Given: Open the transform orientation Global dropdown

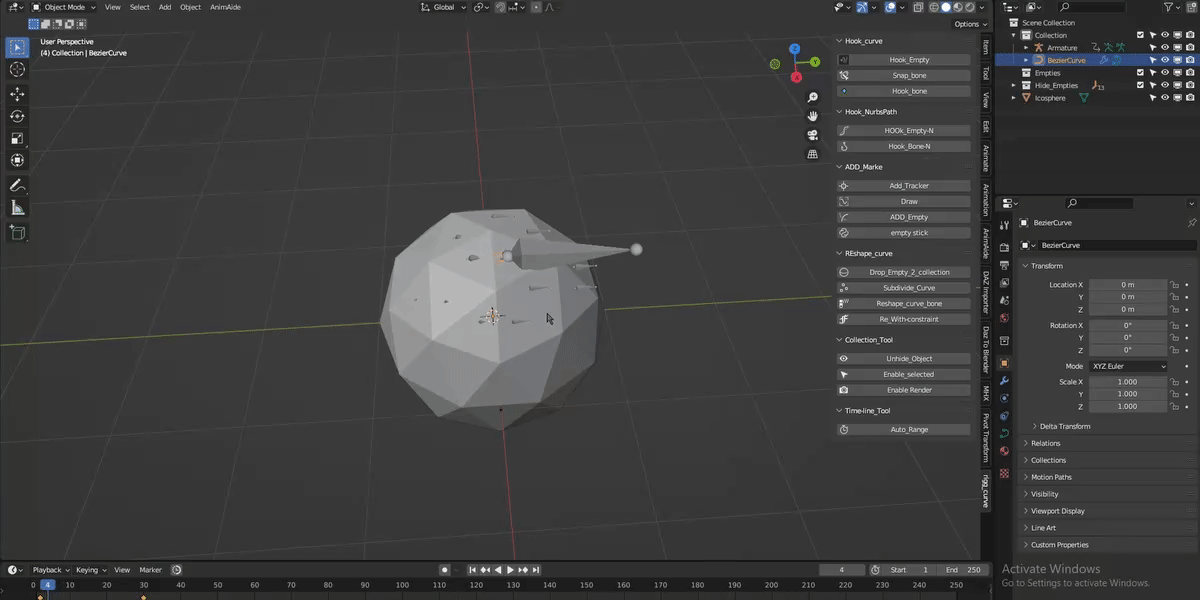Looking at the screenshot, I should click(x=443, y=6).
